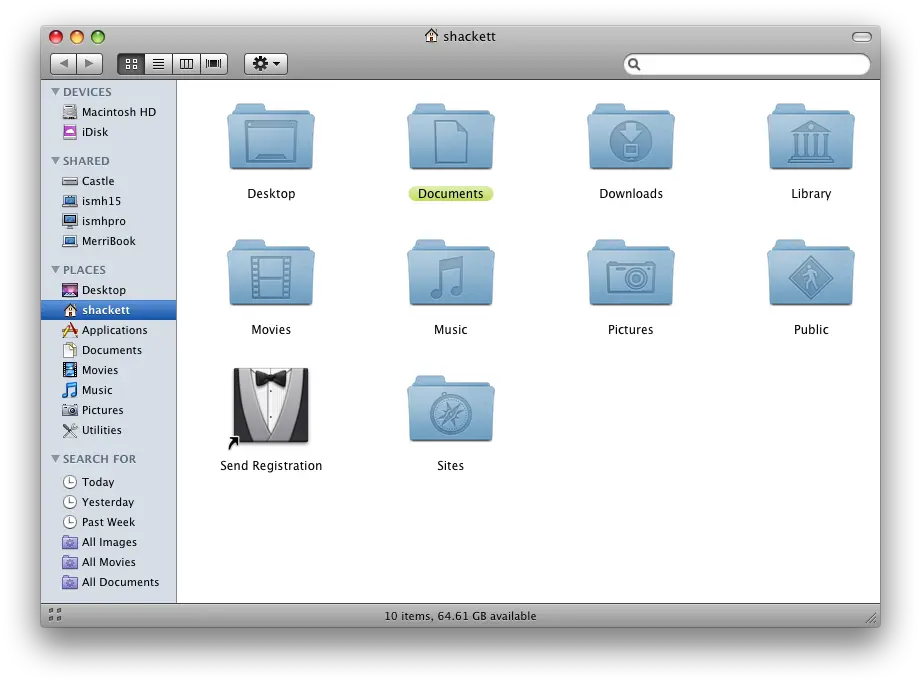Select Desktop in sidebar Places
The width and height of the screenshot is (921, 683).
109,290
